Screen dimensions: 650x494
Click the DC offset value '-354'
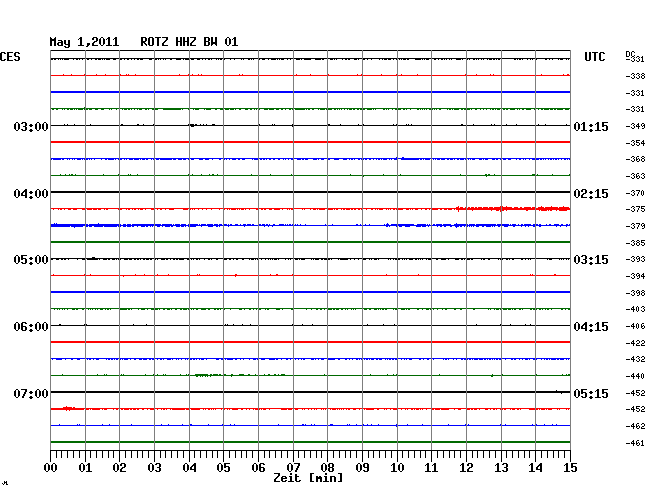pyautogui.click(x=635, y=143)
